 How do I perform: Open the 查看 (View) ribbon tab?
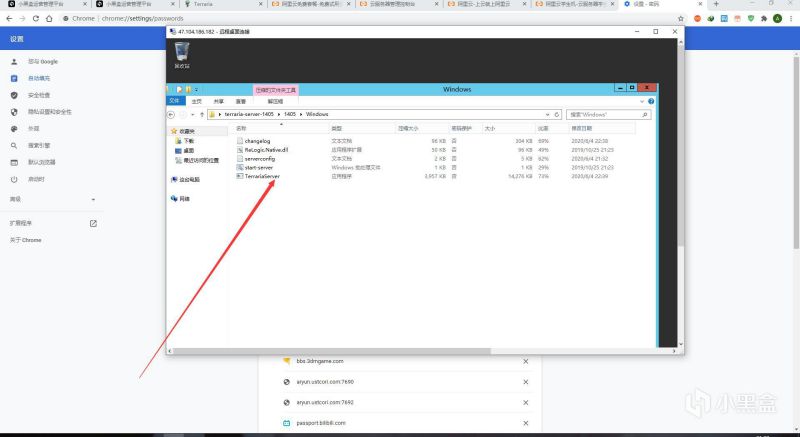coord(241,101)
